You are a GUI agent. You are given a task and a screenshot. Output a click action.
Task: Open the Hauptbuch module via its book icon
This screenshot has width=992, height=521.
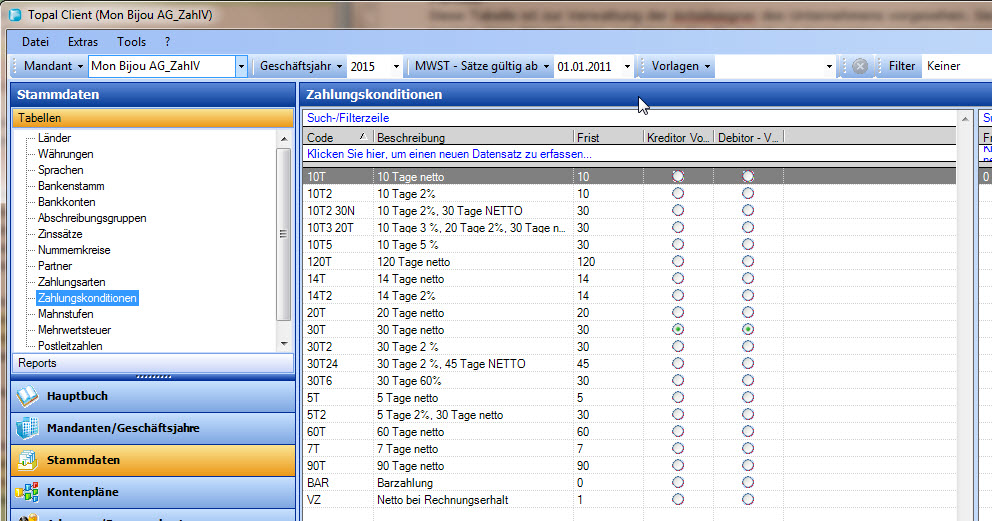27,397
